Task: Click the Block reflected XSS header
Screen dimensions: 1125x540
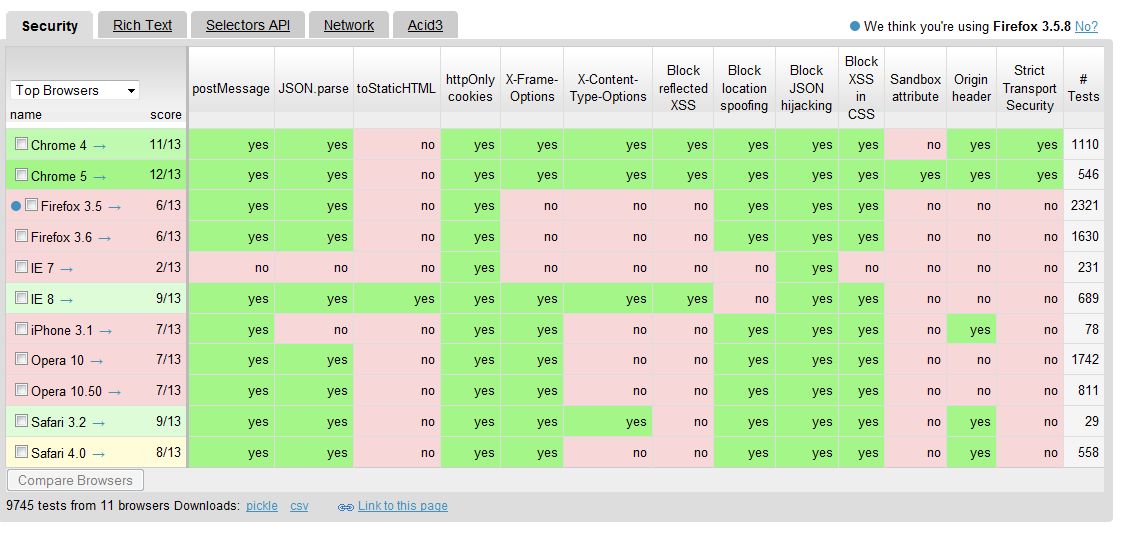Action: click(683, 88)
